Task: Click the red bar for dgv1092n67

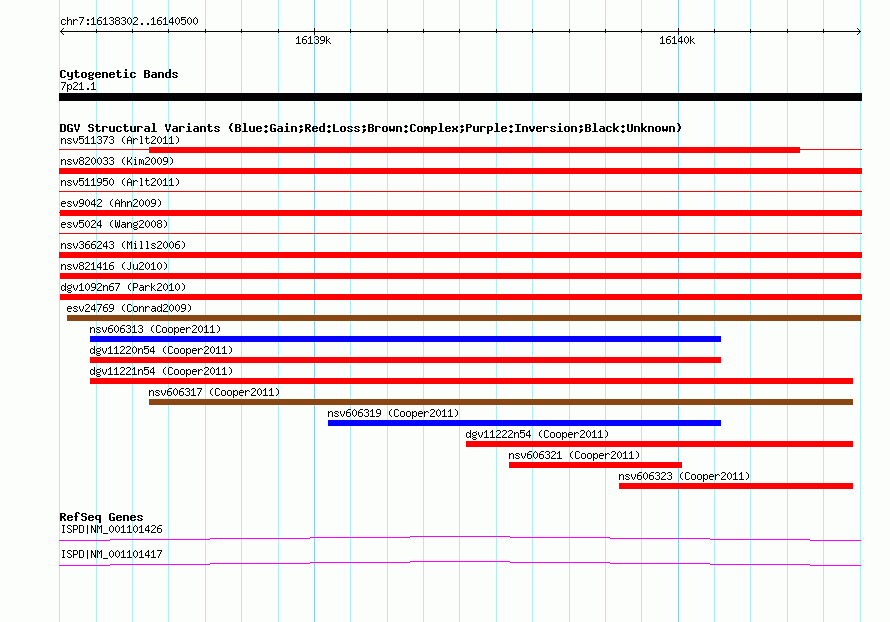Action: point(460,297)
